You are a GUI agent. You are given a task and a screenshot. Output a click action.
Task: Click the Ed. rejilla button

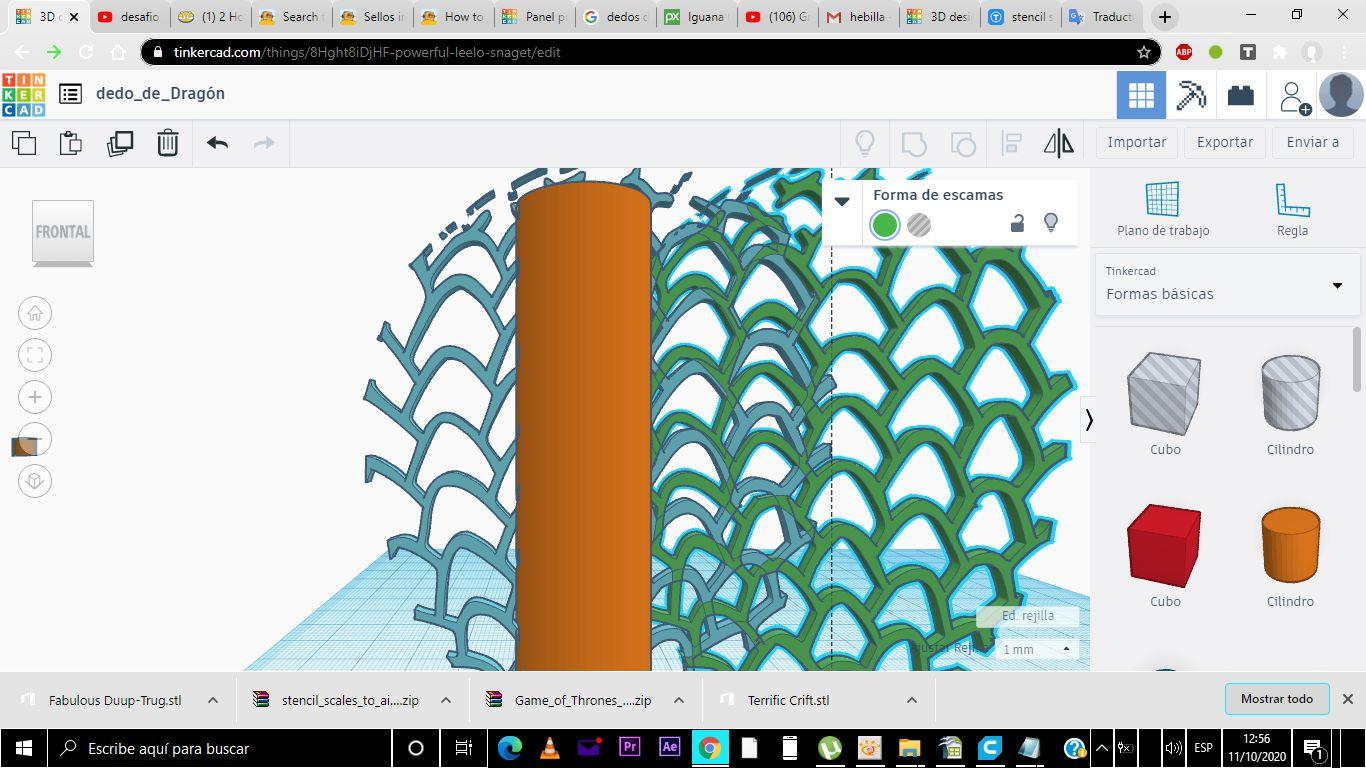tap(1028, 616)
